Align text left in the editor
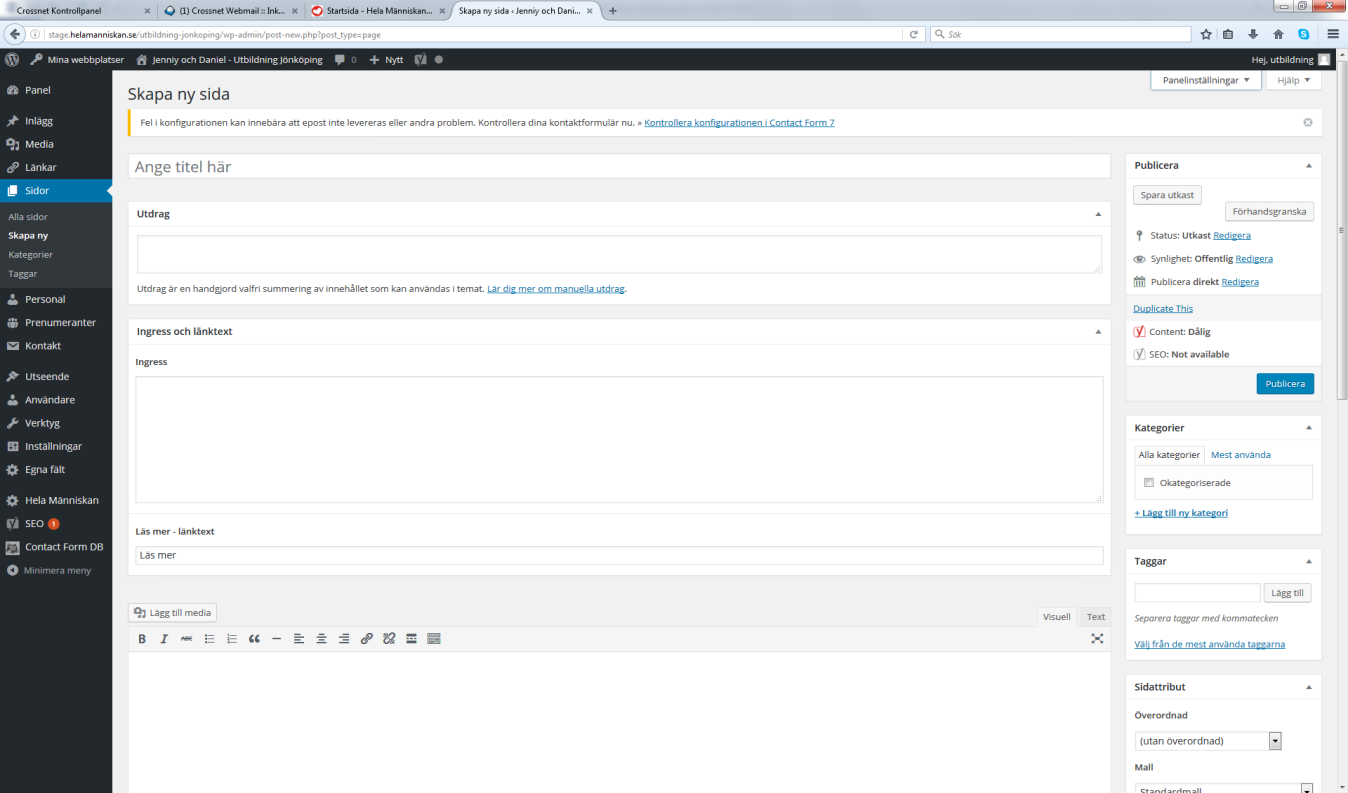This screenshot has height=793, width=1348. [x=299, y=638]
